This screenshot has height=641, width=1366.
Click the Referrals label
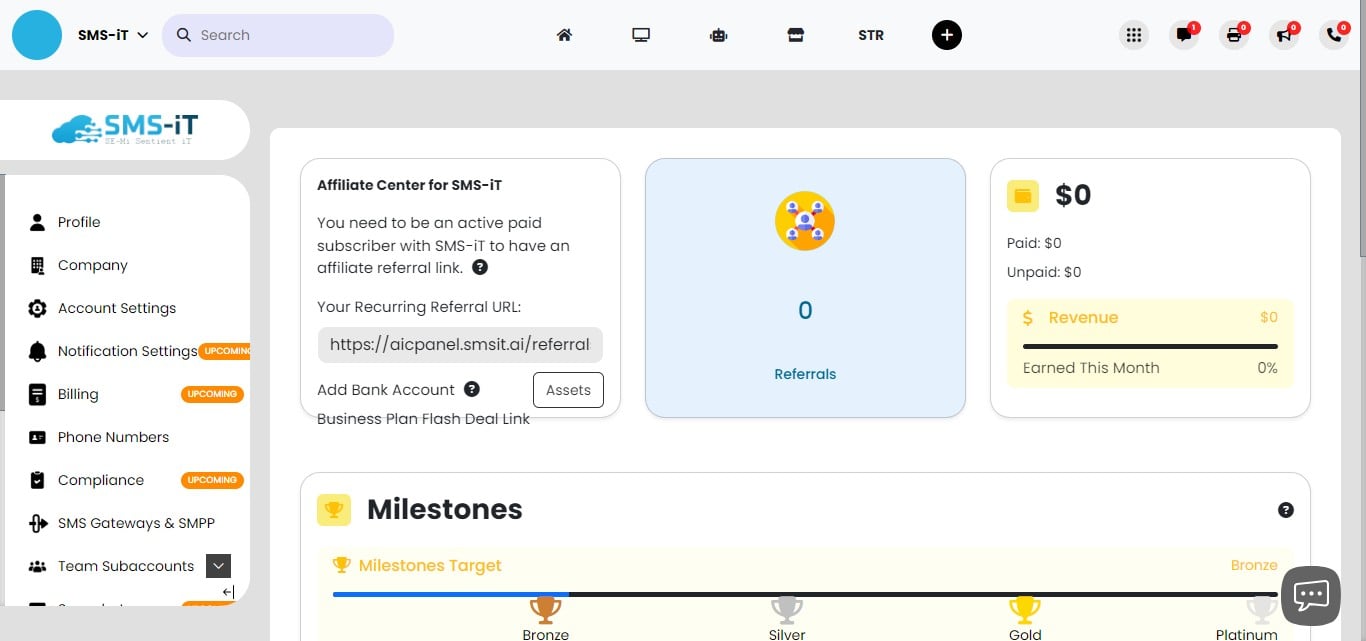(x=805, y=374)
